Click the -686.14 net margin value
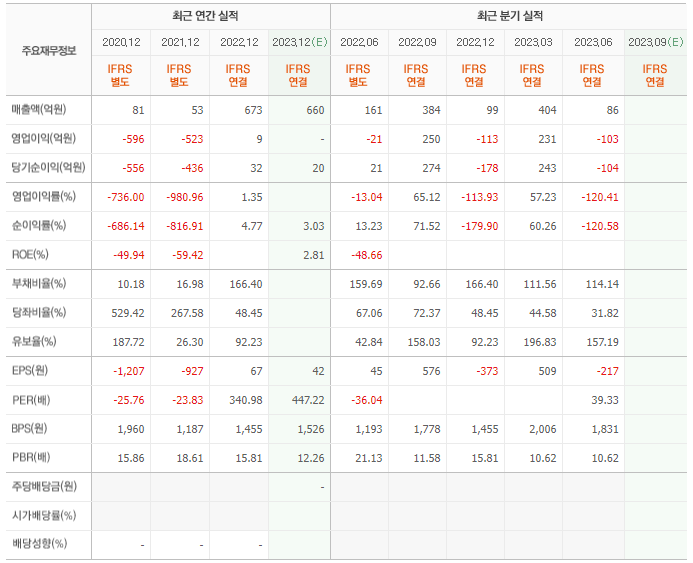This screenshot has height=563, width=693. tap(126, 226)
